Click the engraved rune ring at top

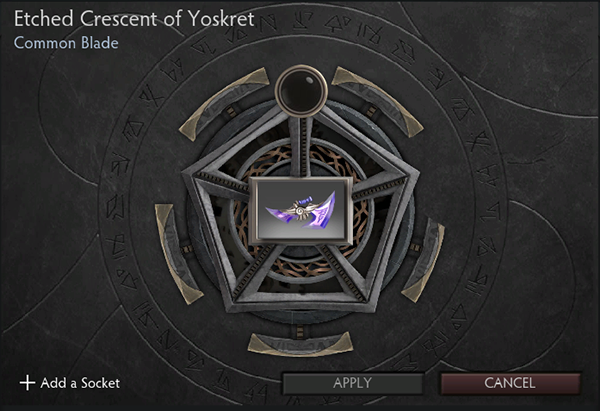(x=301, y=24)
